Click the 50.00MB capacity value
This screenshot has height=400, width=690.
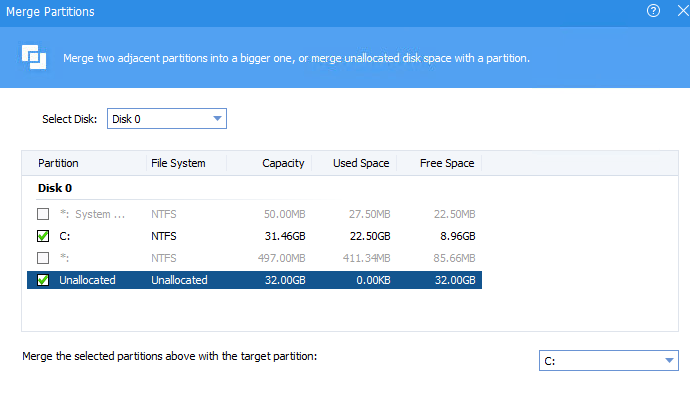(x=284, y=214)
